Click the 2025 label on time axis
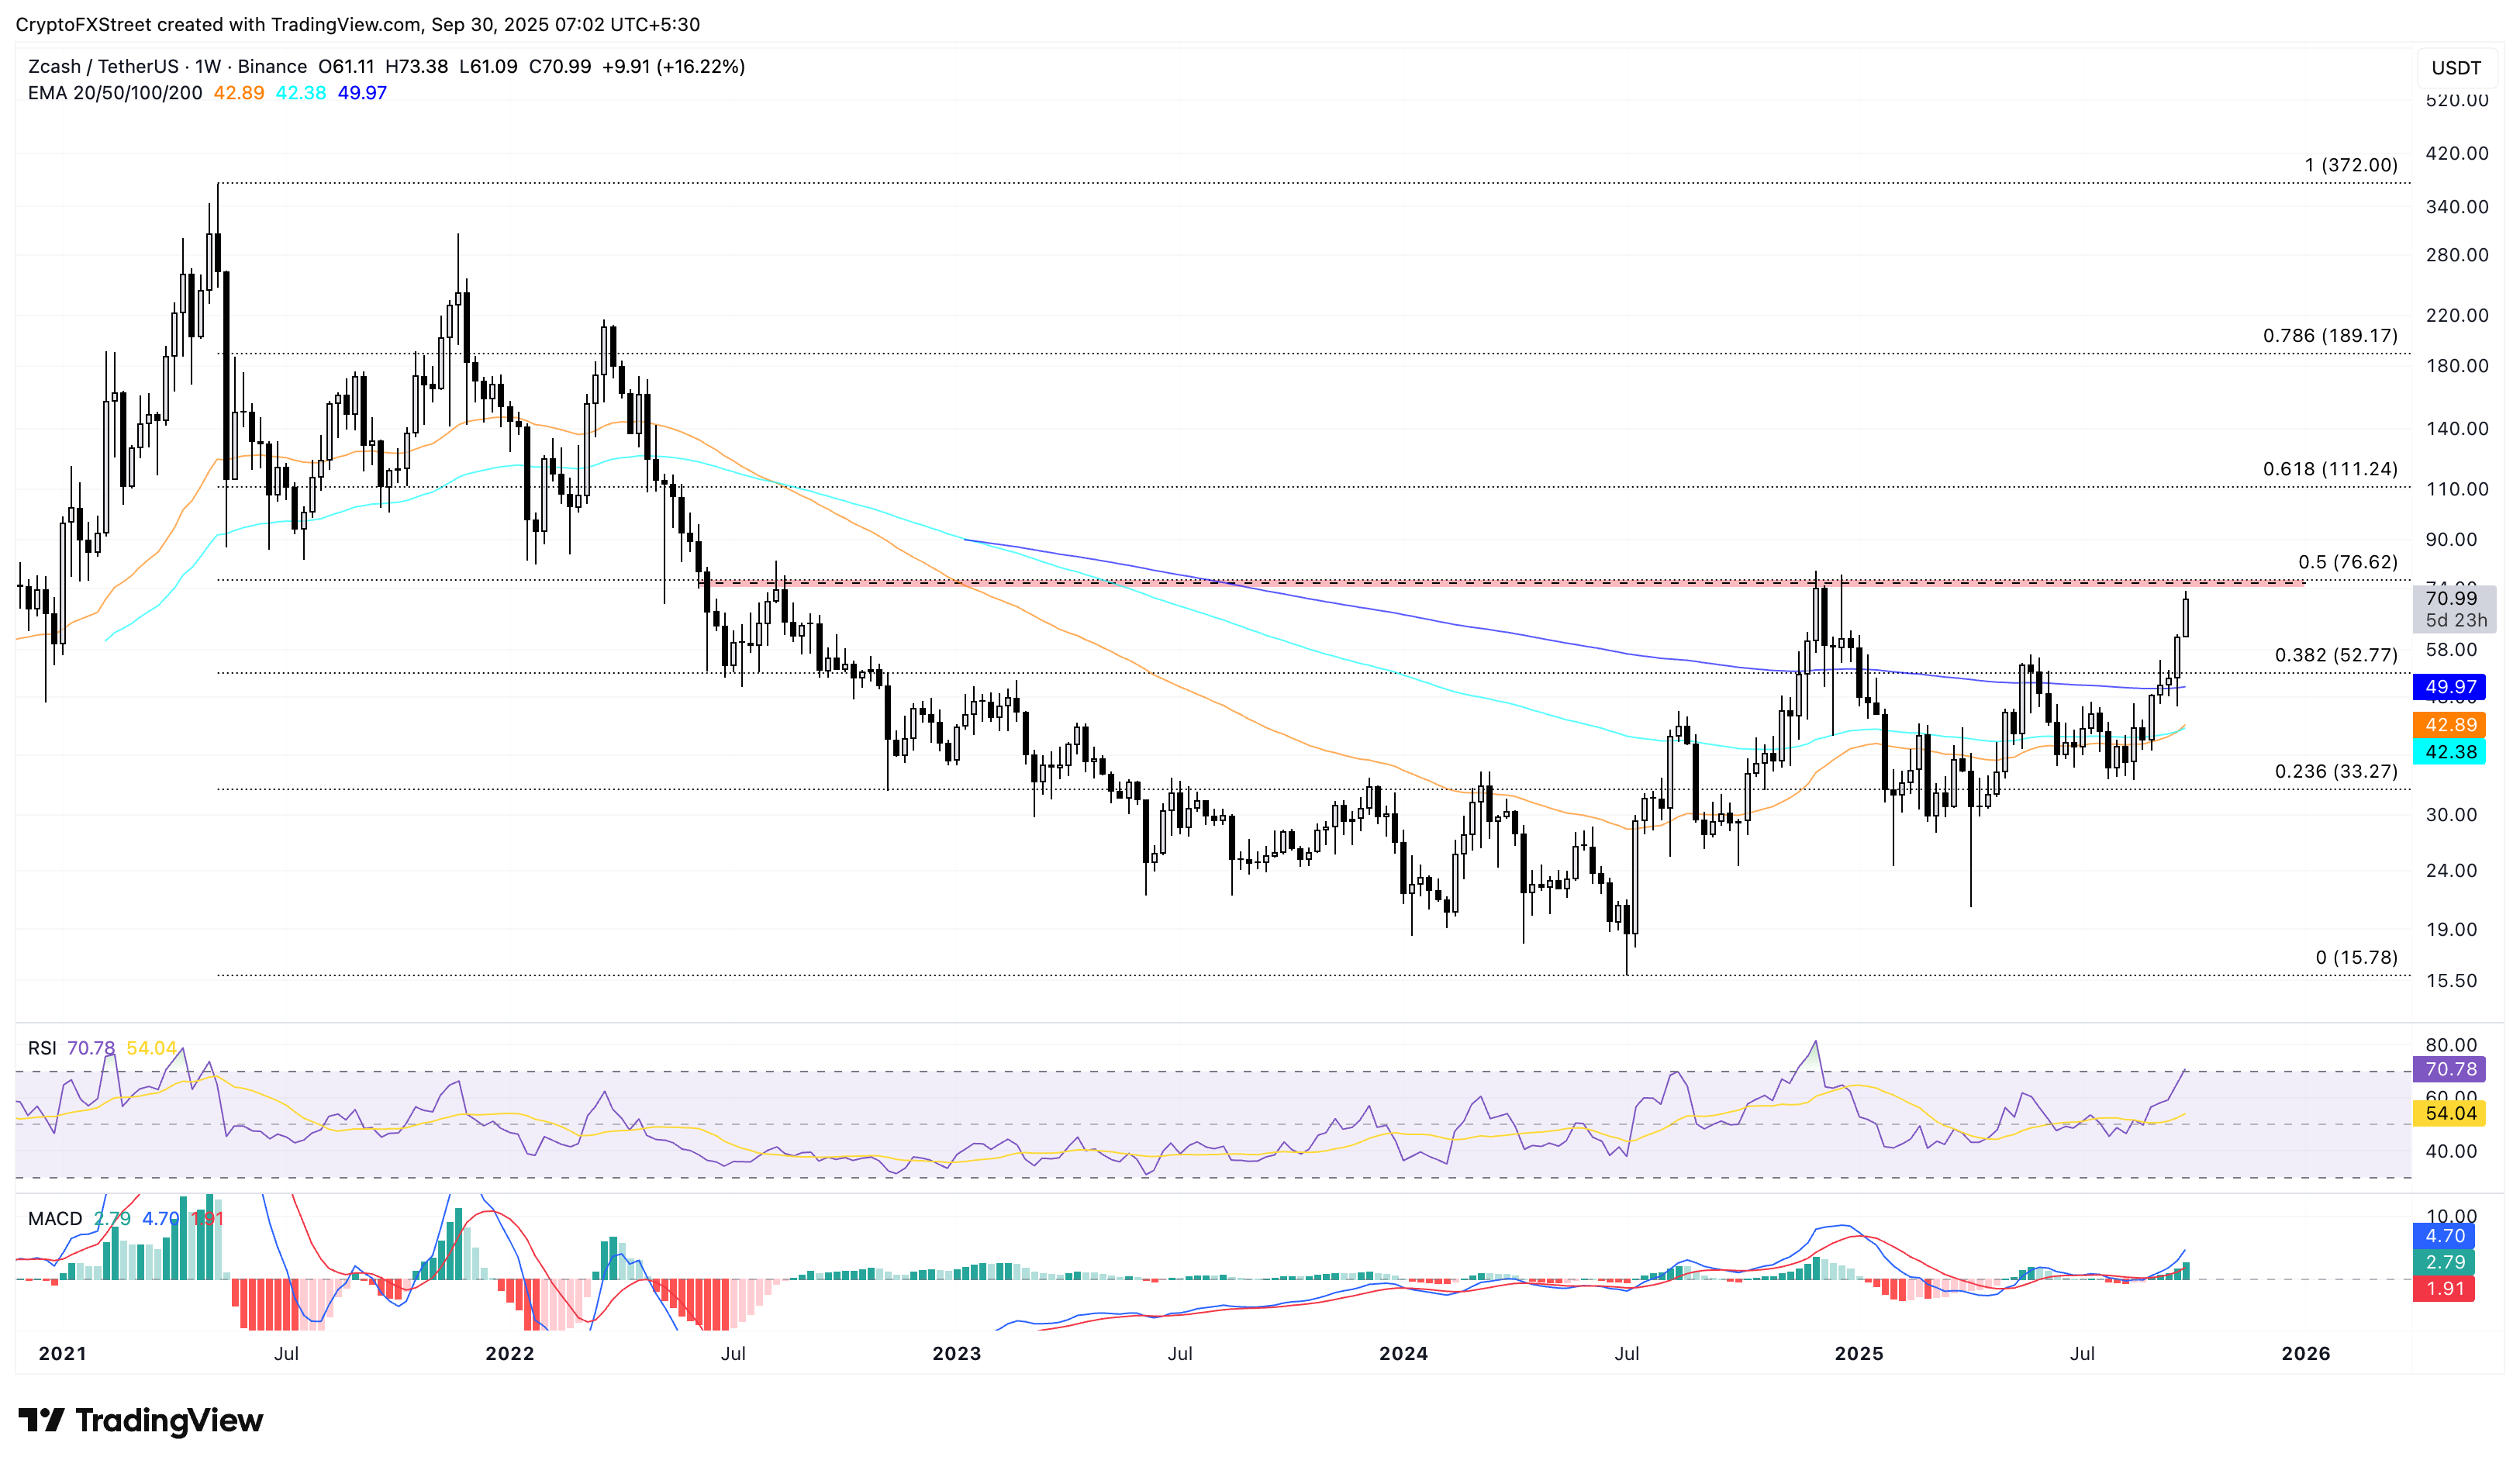This screenshot has width=2520, height=1467. [x=1858, y=1353]
